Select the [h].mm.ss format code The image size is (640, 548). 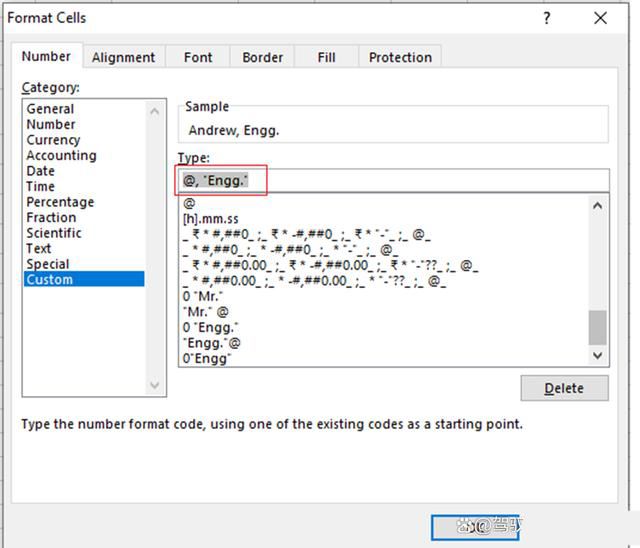tap(384, 219)
